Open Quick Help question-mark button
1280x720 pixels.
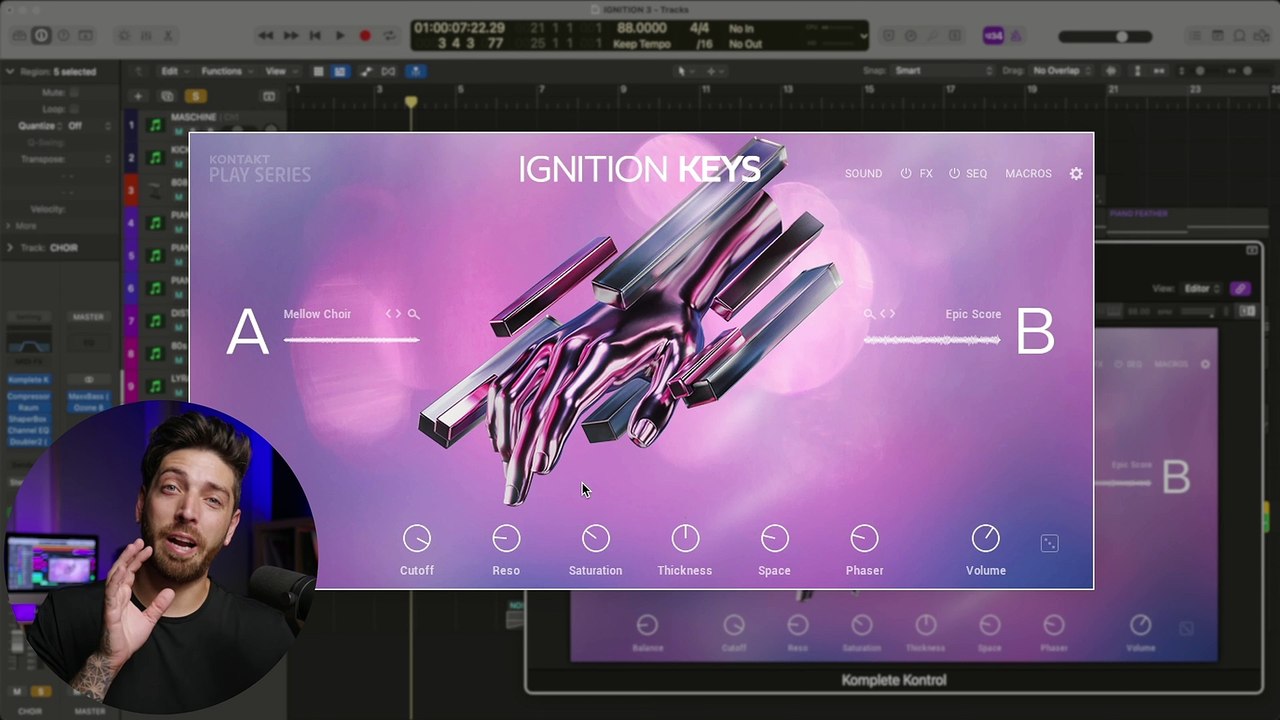click(x=63, y=35)
